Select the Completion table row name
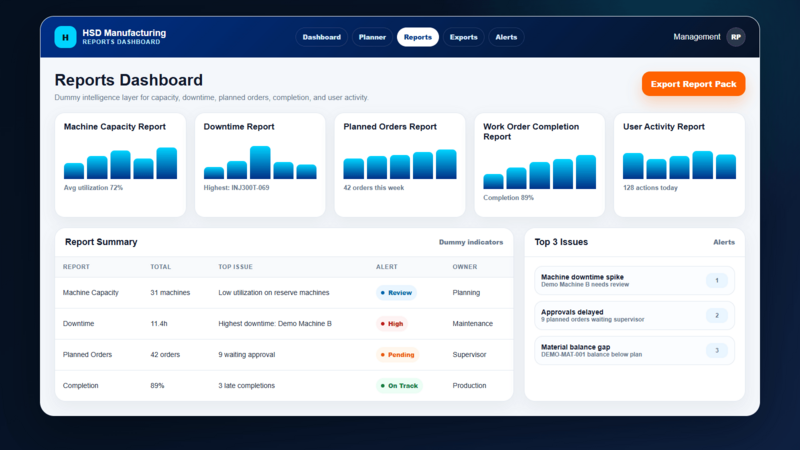The width and height of the screenshot is (800, 450). pyautogui.click(x=81, y=386)
